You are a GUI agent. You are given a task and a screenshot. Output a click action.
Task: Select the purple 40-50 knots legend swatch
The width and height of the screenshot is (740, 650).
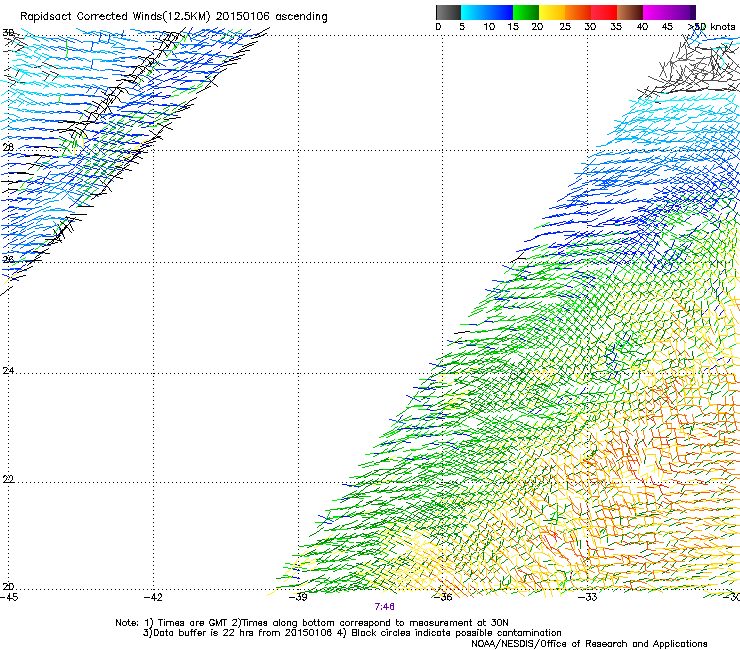669,12
